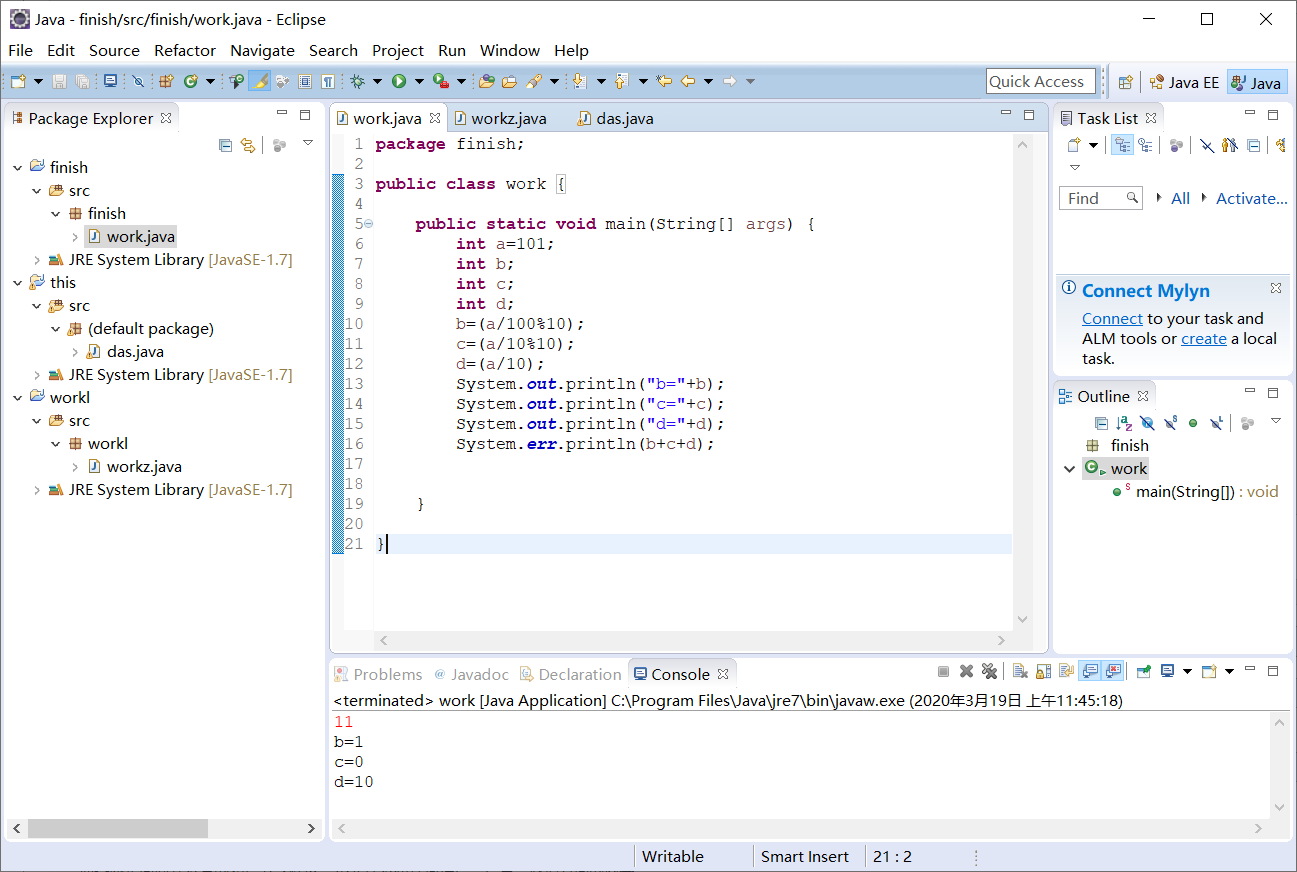Click the Quick Access search field
1297x872 pixels.
pyautogui.click(x=1039, y=82)
